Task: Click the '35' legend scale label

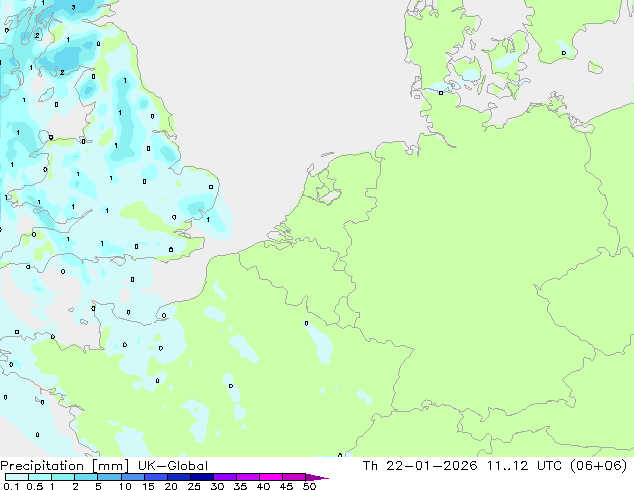Action: [x=240, y=486]
